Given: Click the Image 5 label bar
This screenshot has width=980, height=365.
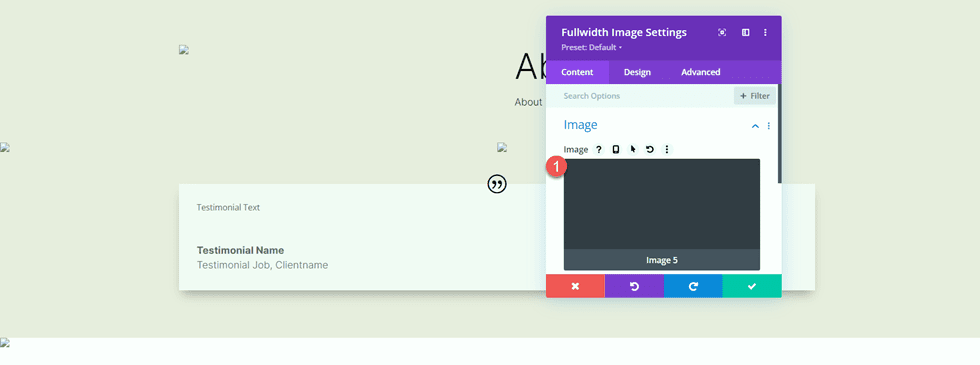Looking at the screenshot, I should (x=662, y=260).
